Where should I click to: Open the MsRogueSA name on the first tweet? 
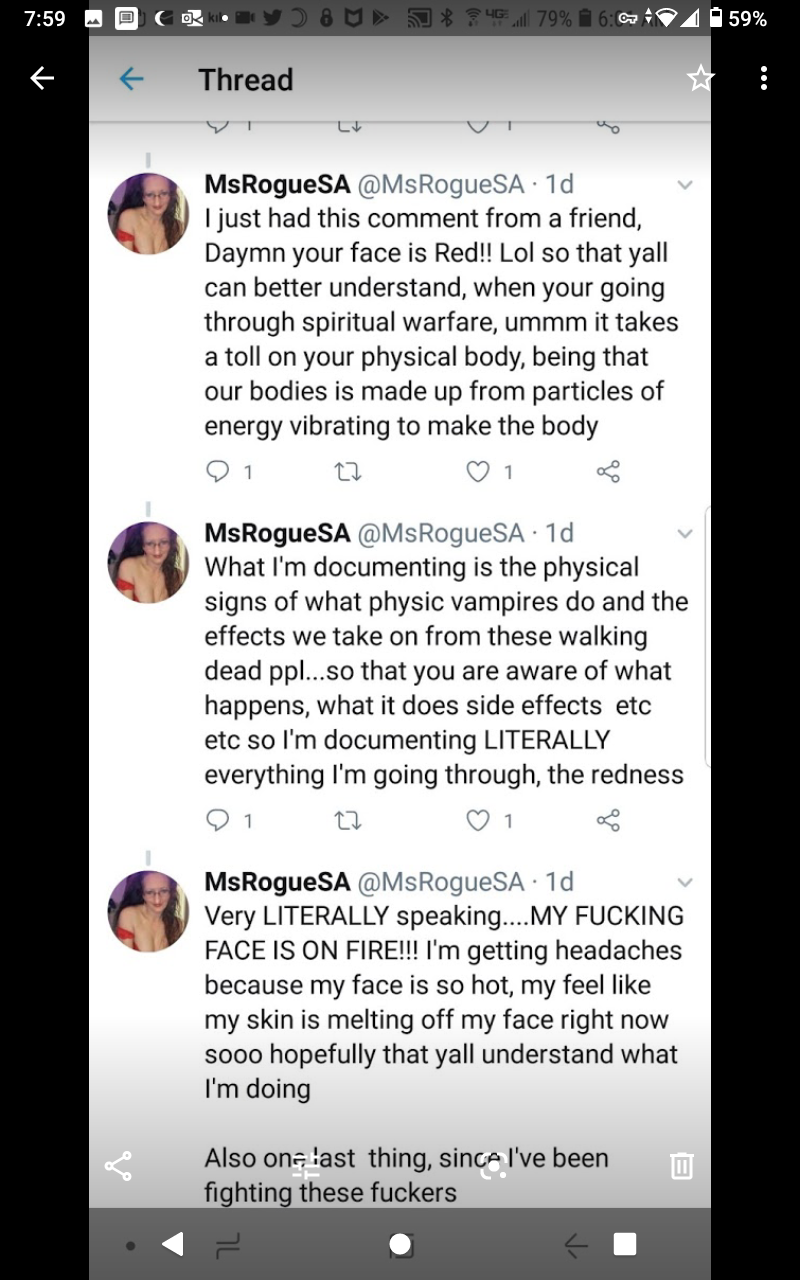click(x=277, y=184)
